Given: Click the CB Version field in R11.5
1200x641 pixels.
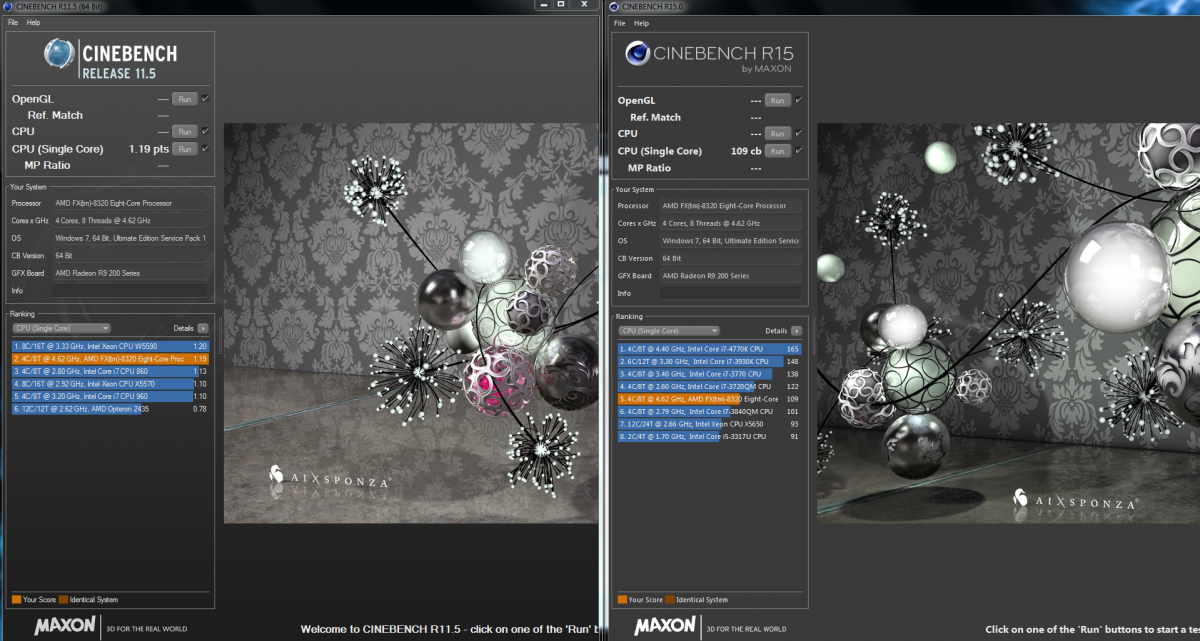Looking at the screenshot, I should point(131,256).
